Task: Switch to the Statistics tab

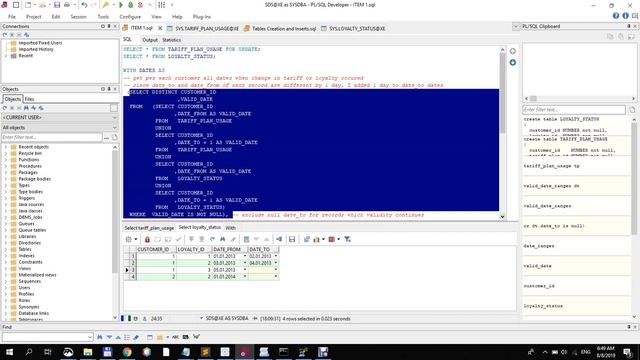Action: coord(171,40)
